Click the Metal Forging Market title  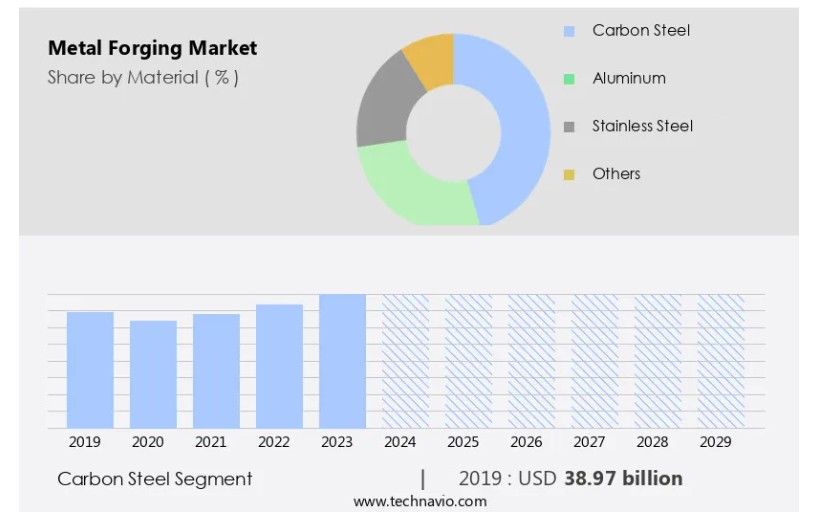coord(152,48)
